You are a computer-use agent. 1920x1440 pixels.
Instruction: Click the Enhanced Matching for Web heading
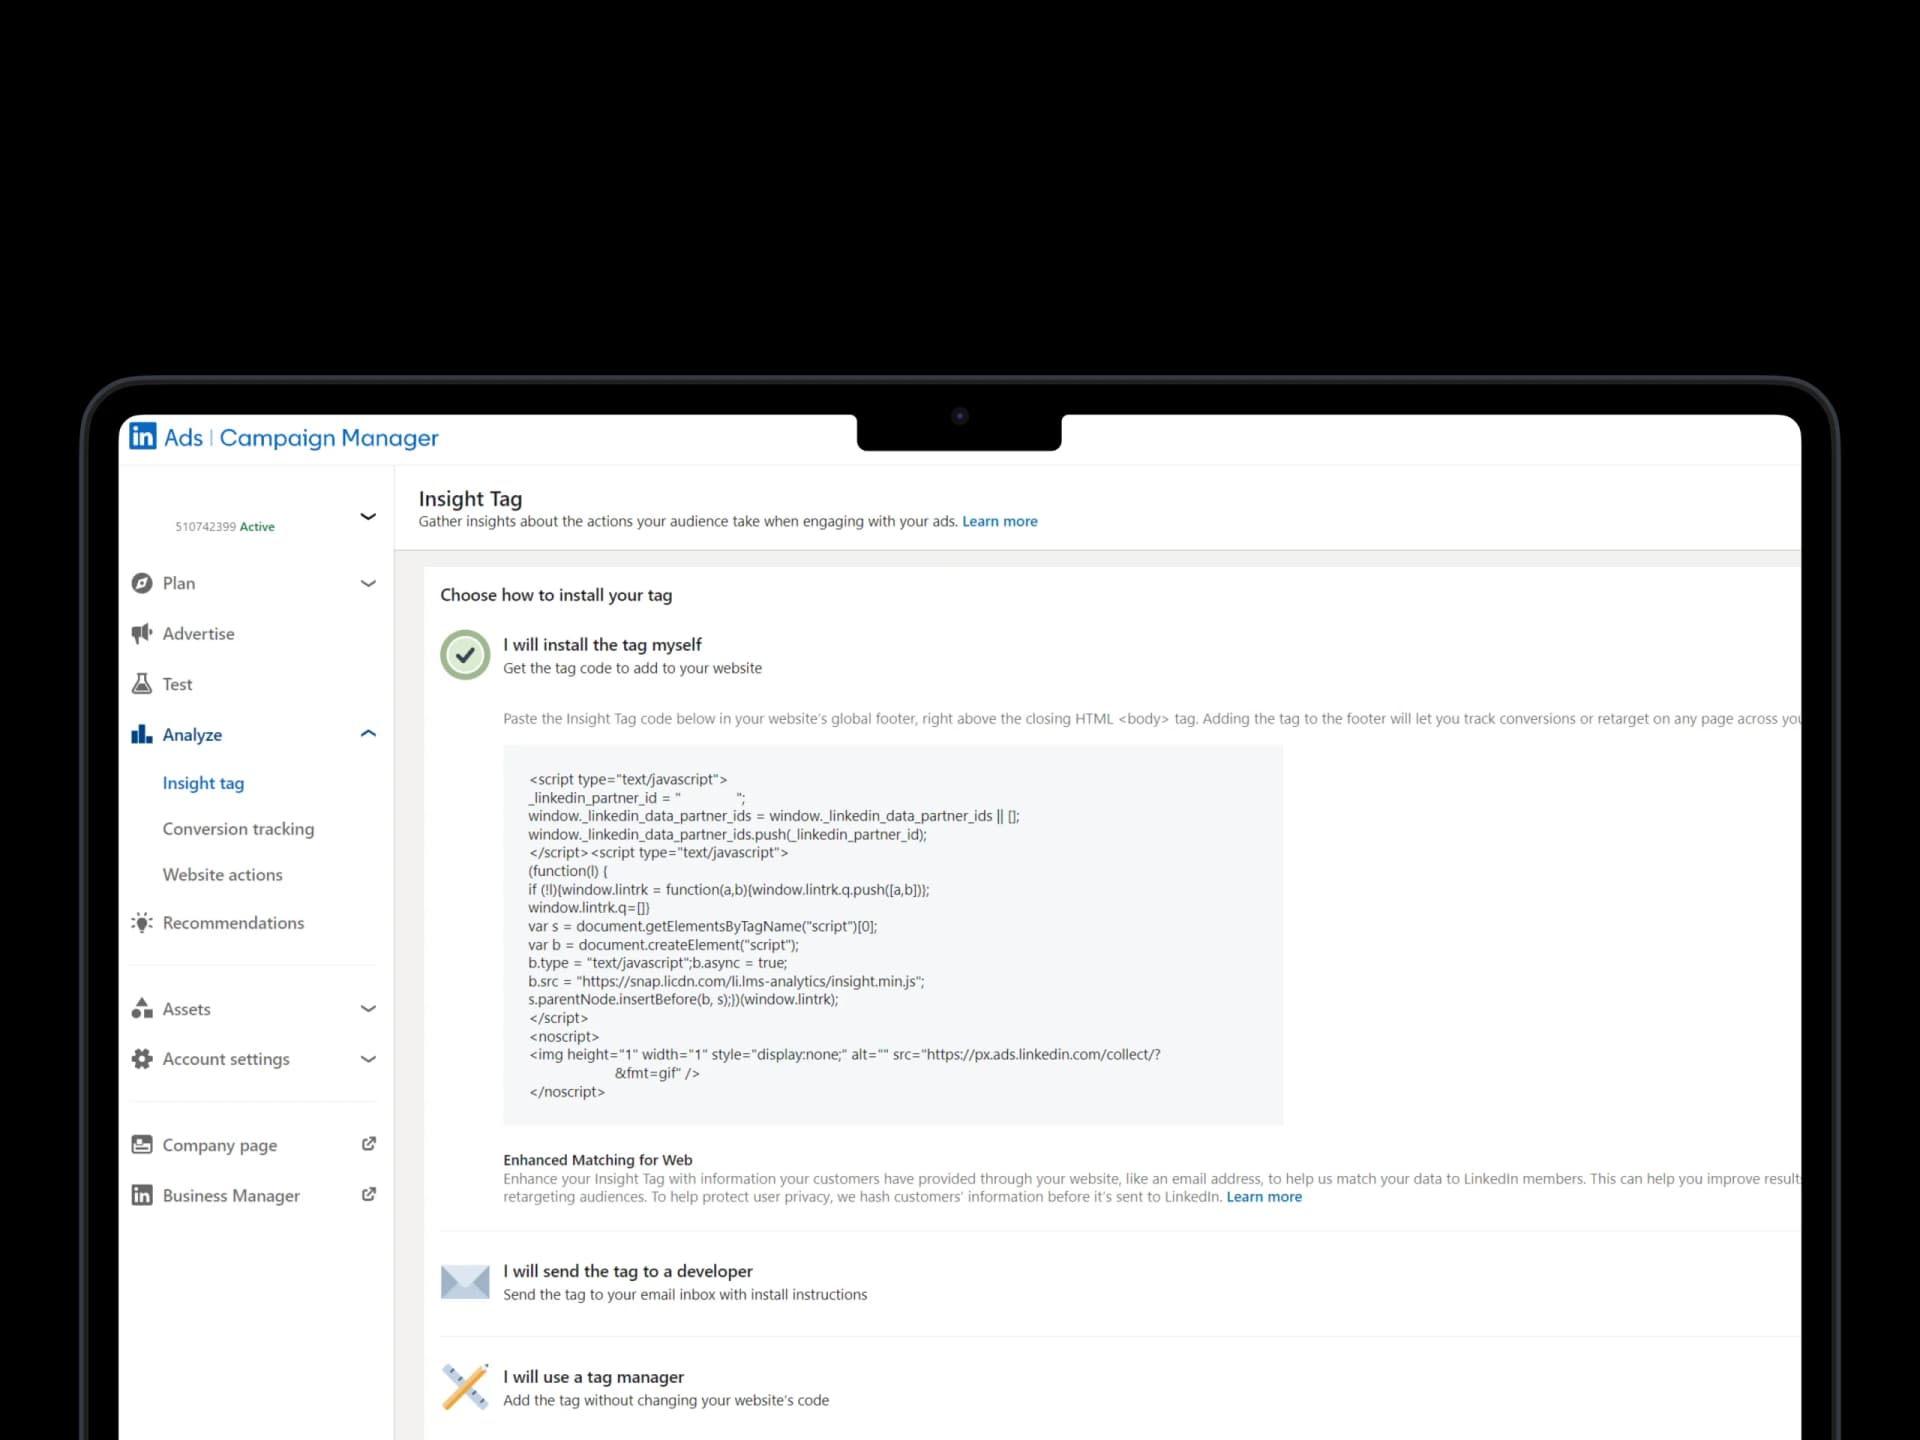pyautogui.click(x=597, y=1160)
